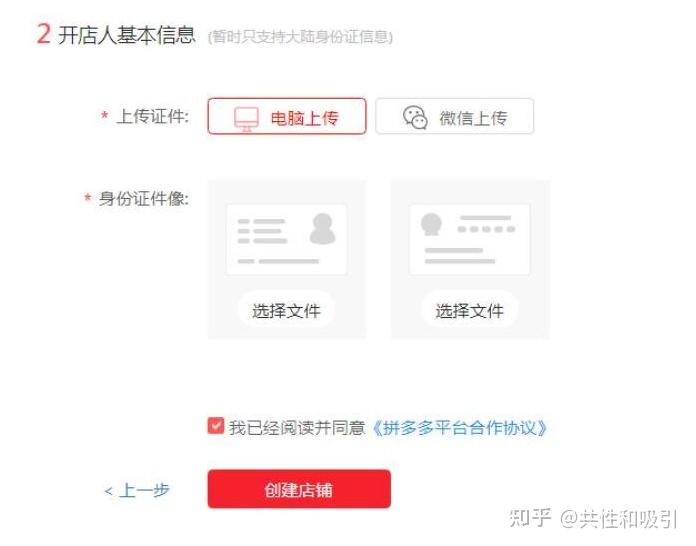Uncheck the agreement checkbox
Viewport: 696px width, 546px height.
click(x=216, y=426)
